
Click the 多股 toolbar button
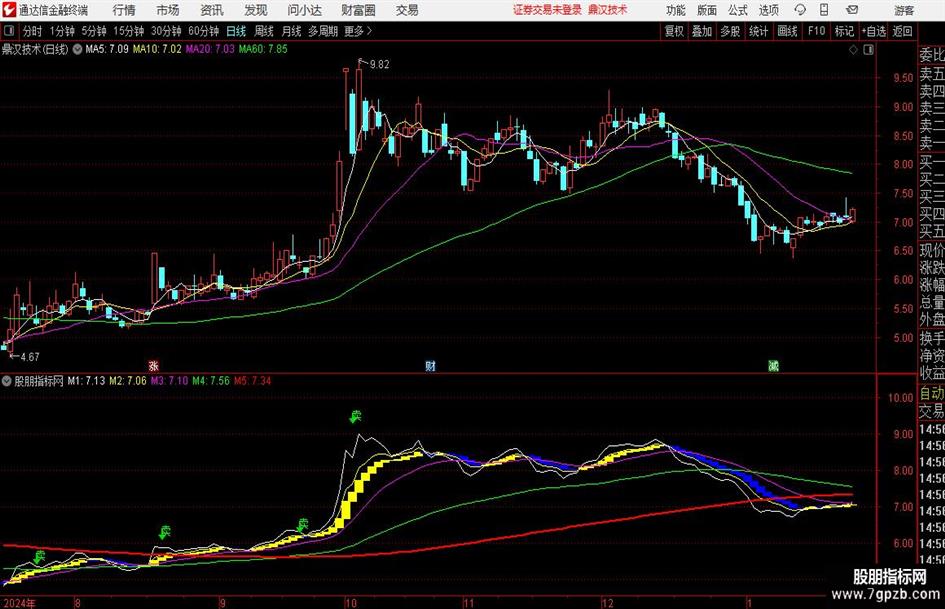pos(730,31)
